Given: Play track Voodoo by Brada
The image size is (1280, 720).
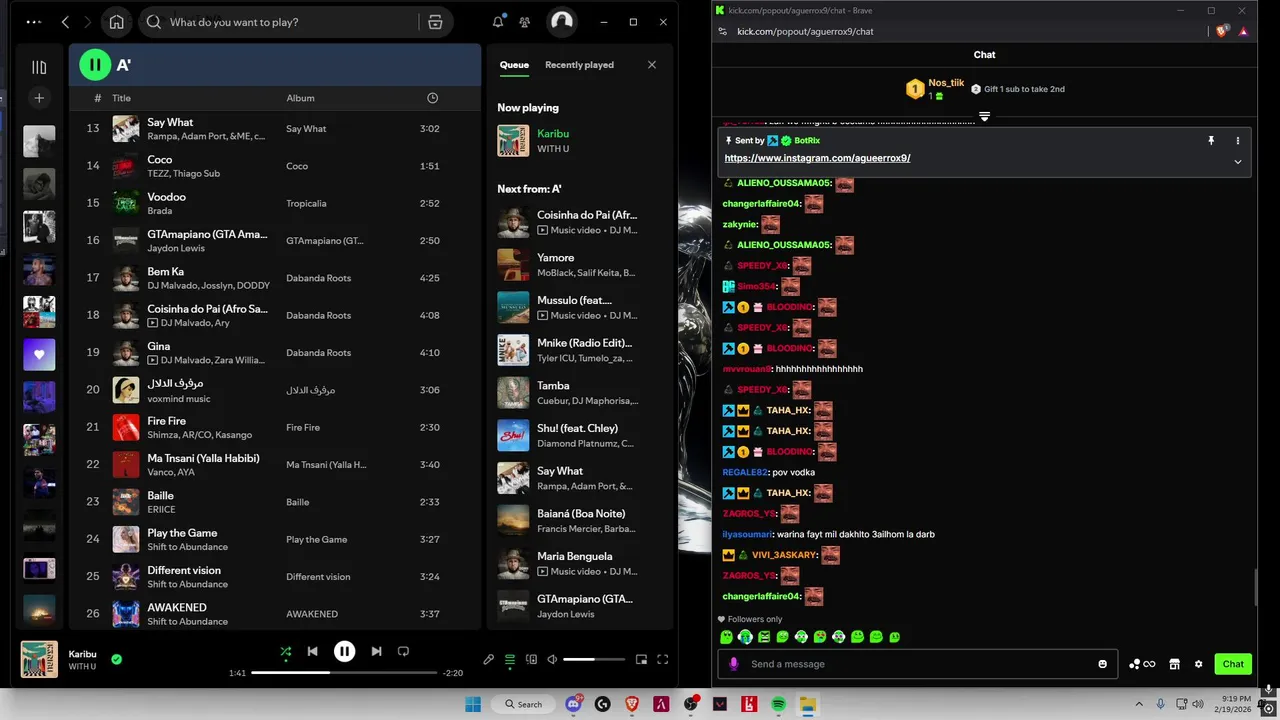Looking at the screenshot, I should 275,203.
